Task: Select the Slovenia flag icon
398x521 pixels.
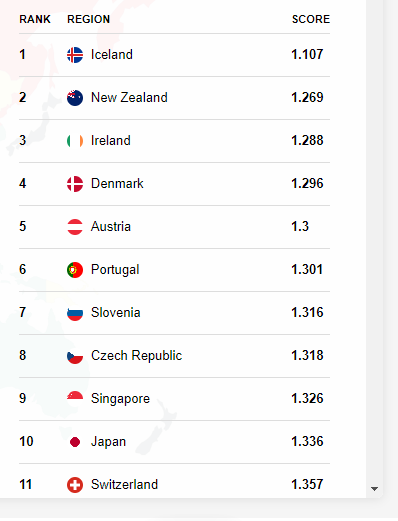Action: click(75, 313)
